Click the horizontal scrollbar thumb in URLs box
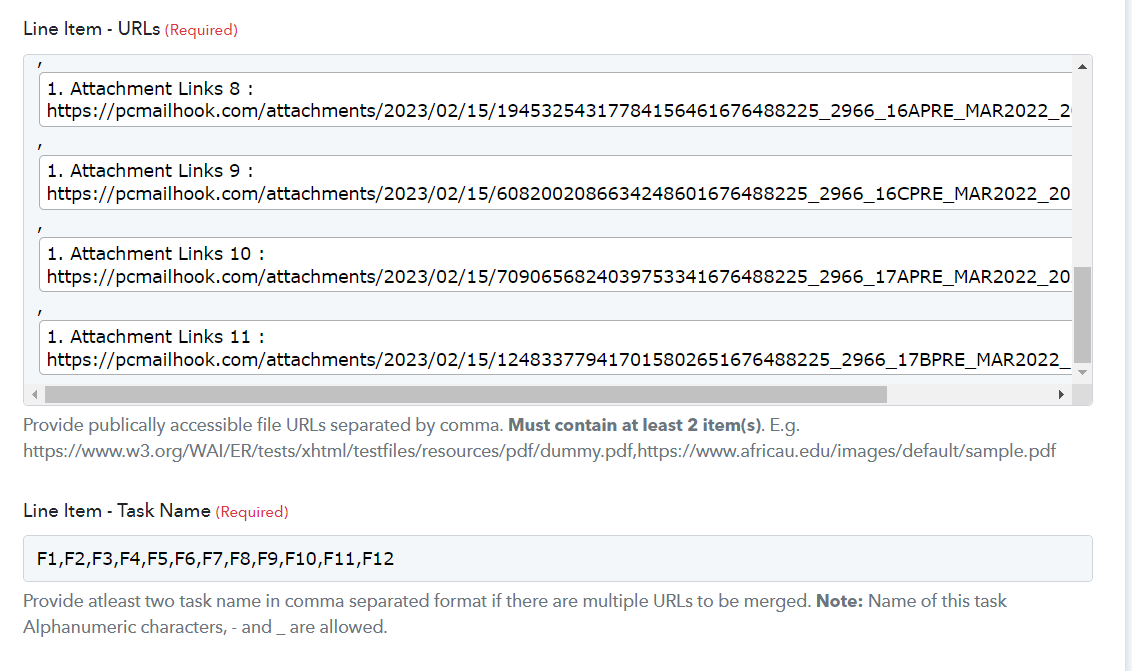This screenshot has height=671, width=1132. pyautogui.click(x=466, y=394)
